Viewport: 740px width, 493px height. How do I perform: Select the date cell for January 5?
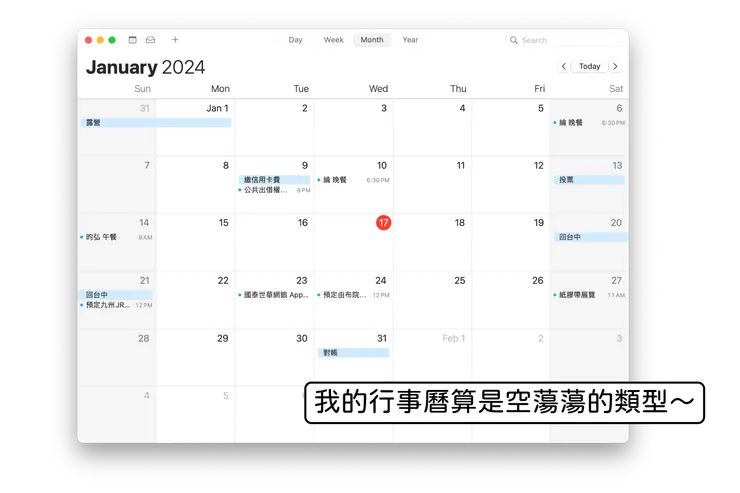510,127
